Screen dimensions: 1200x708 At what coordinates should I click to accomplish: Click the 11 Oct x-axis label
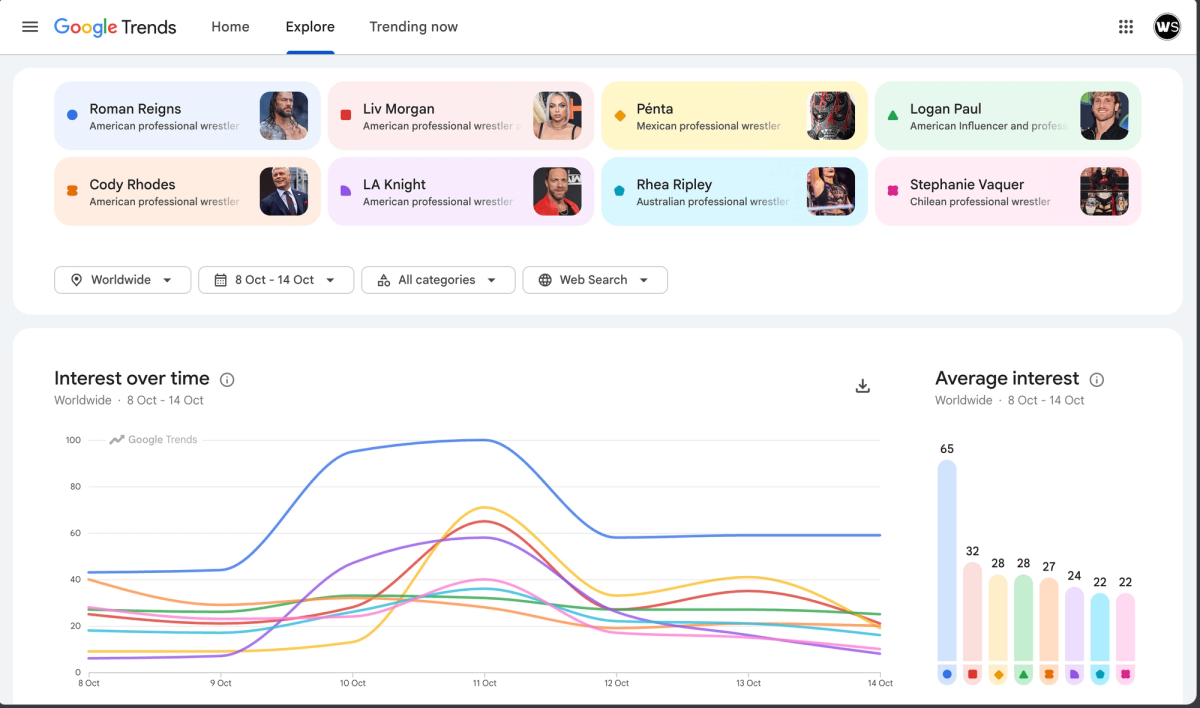point(484,683)
